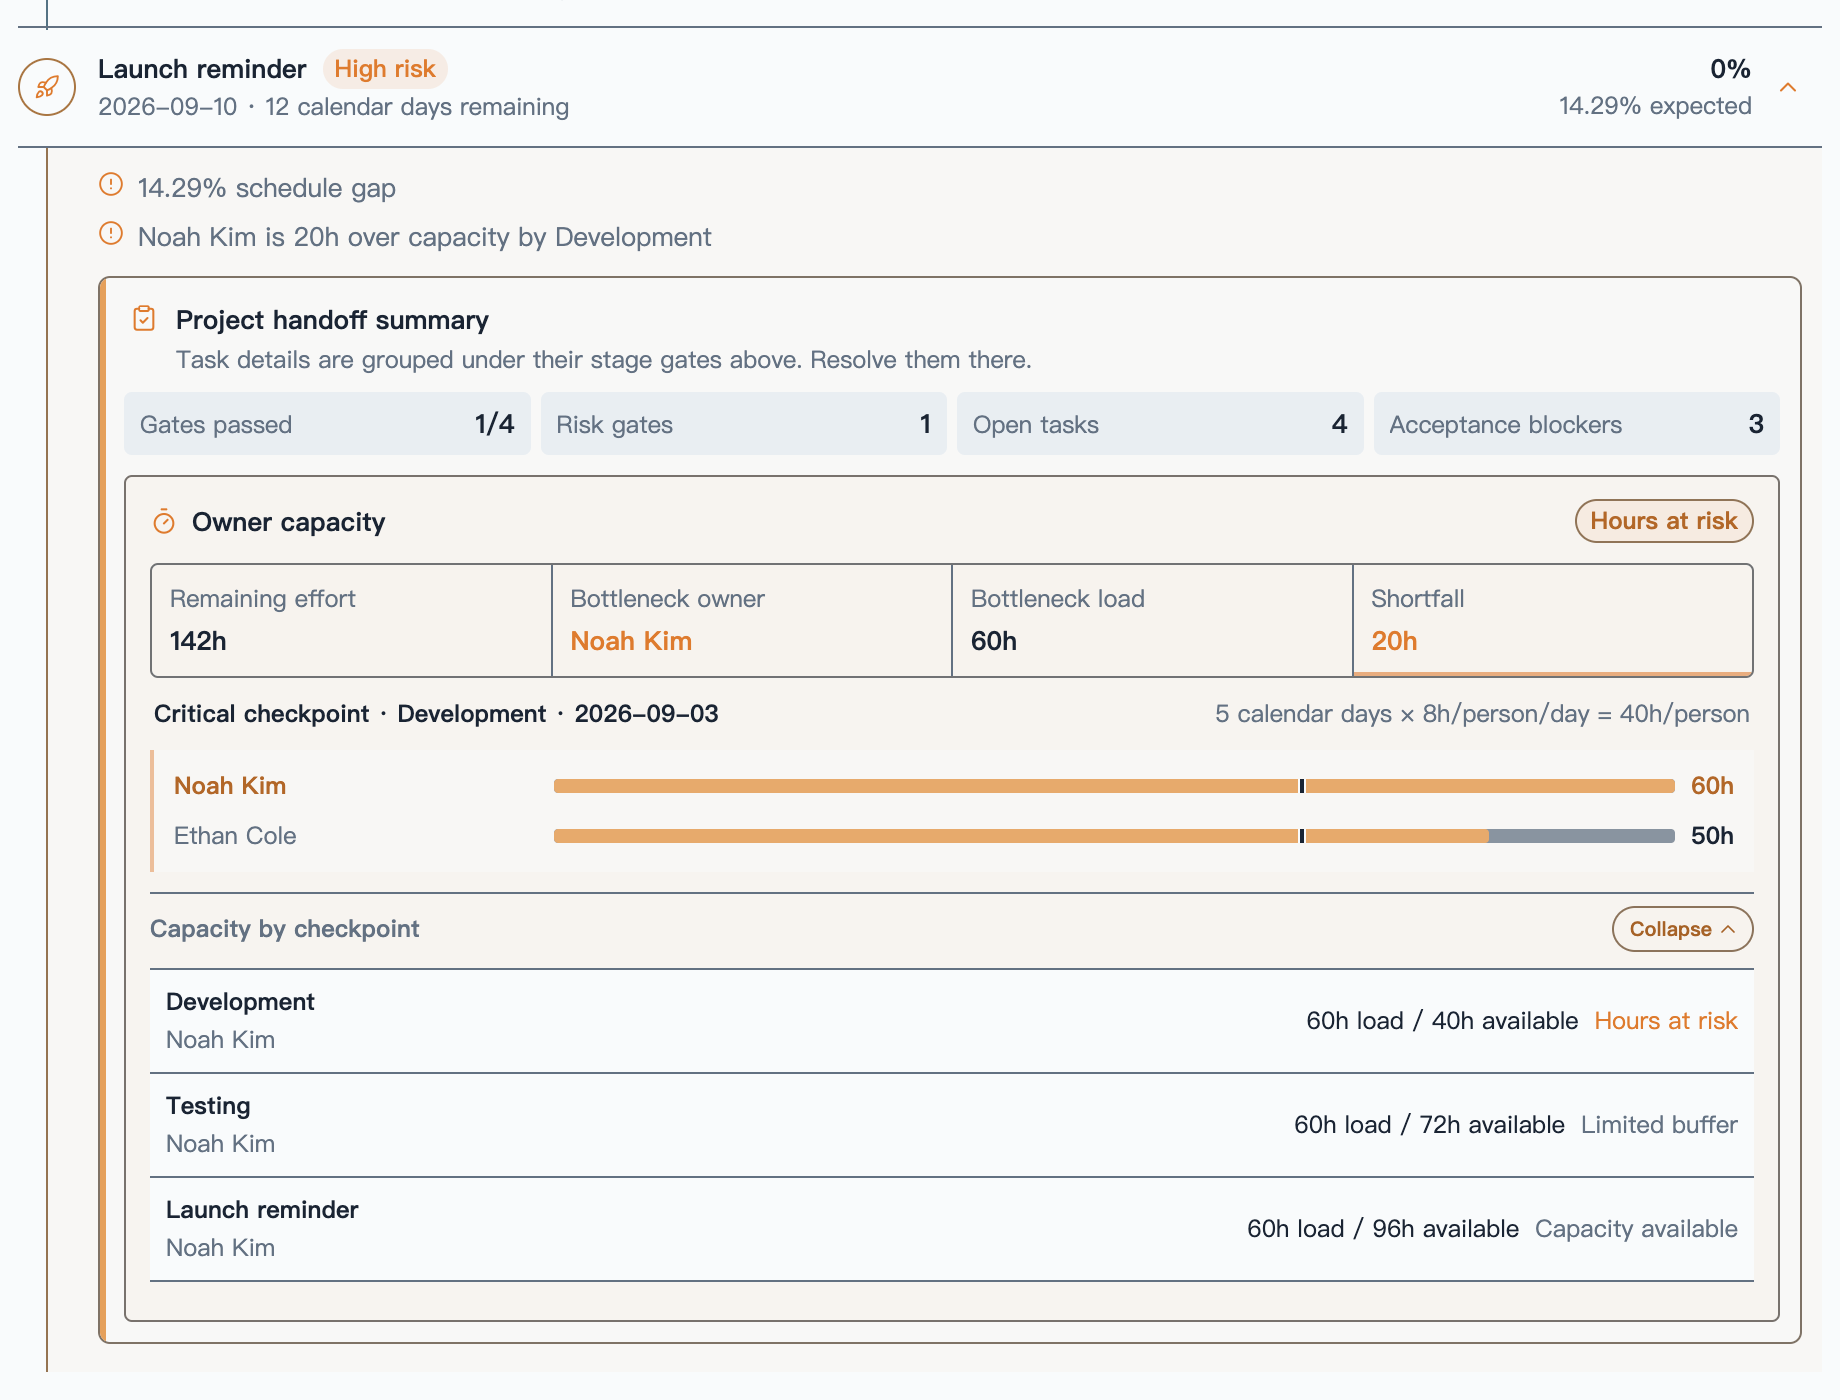This screenshot has width=1840, height=1400.
Task: Click the rocket icon beside Launch reminder
Action: pos(47,87)
